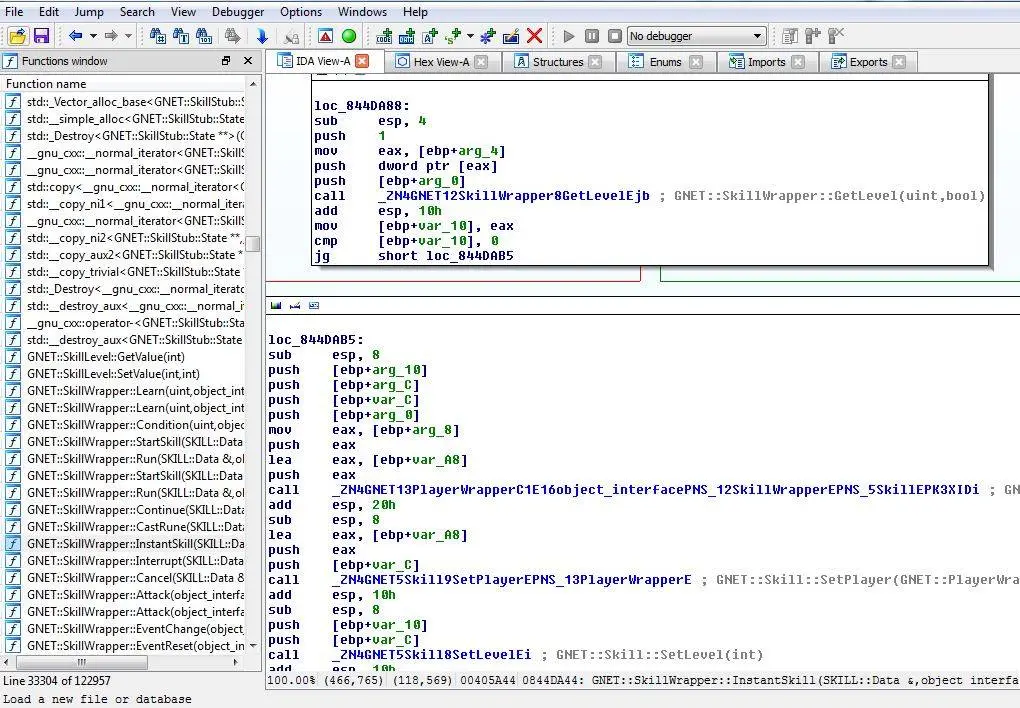Open the Debugger menu
The width and height of the screenshot is (1020, 708).
tap(238, 12)
